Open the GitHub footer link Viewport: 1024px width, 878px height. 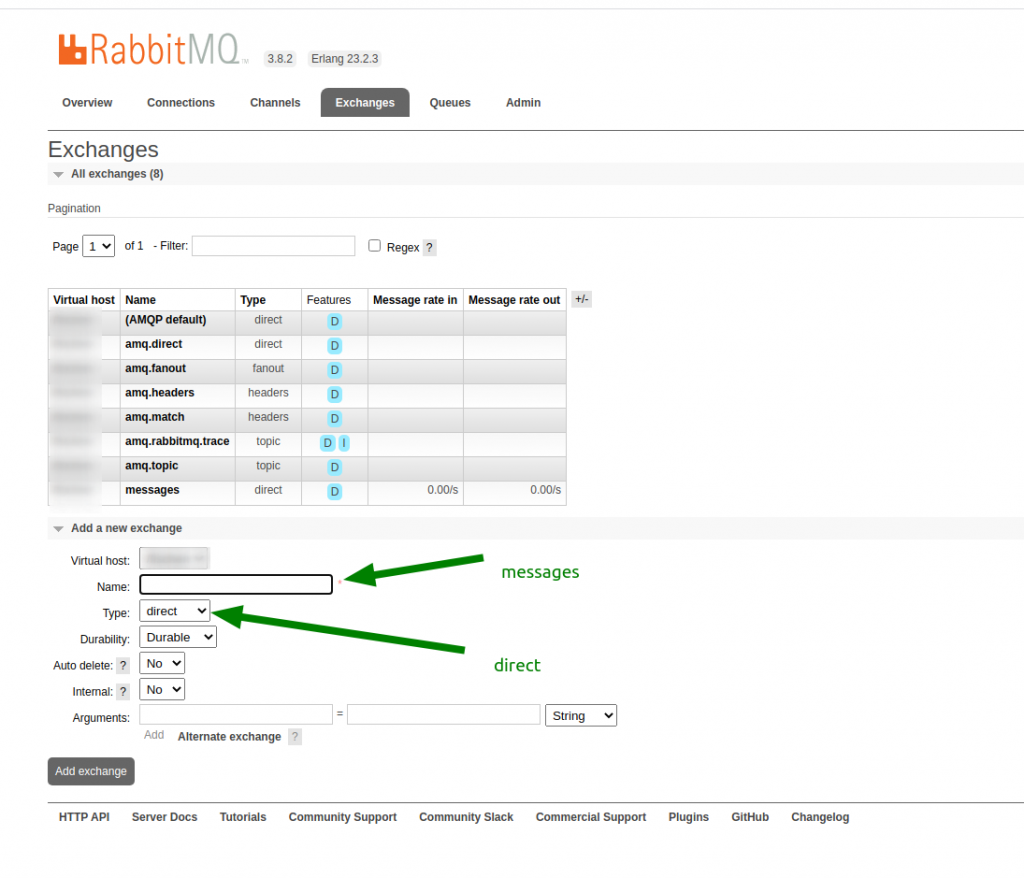coord(750,817)
